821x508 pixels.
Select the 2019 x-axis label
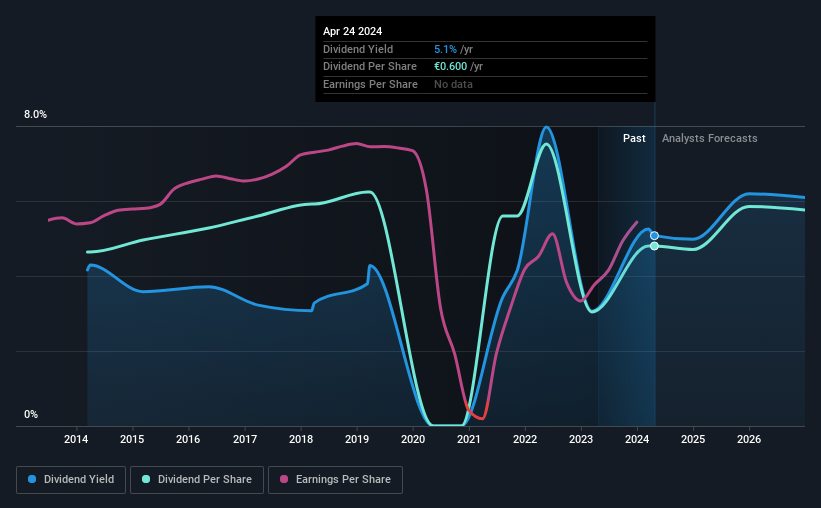[357, 439]
